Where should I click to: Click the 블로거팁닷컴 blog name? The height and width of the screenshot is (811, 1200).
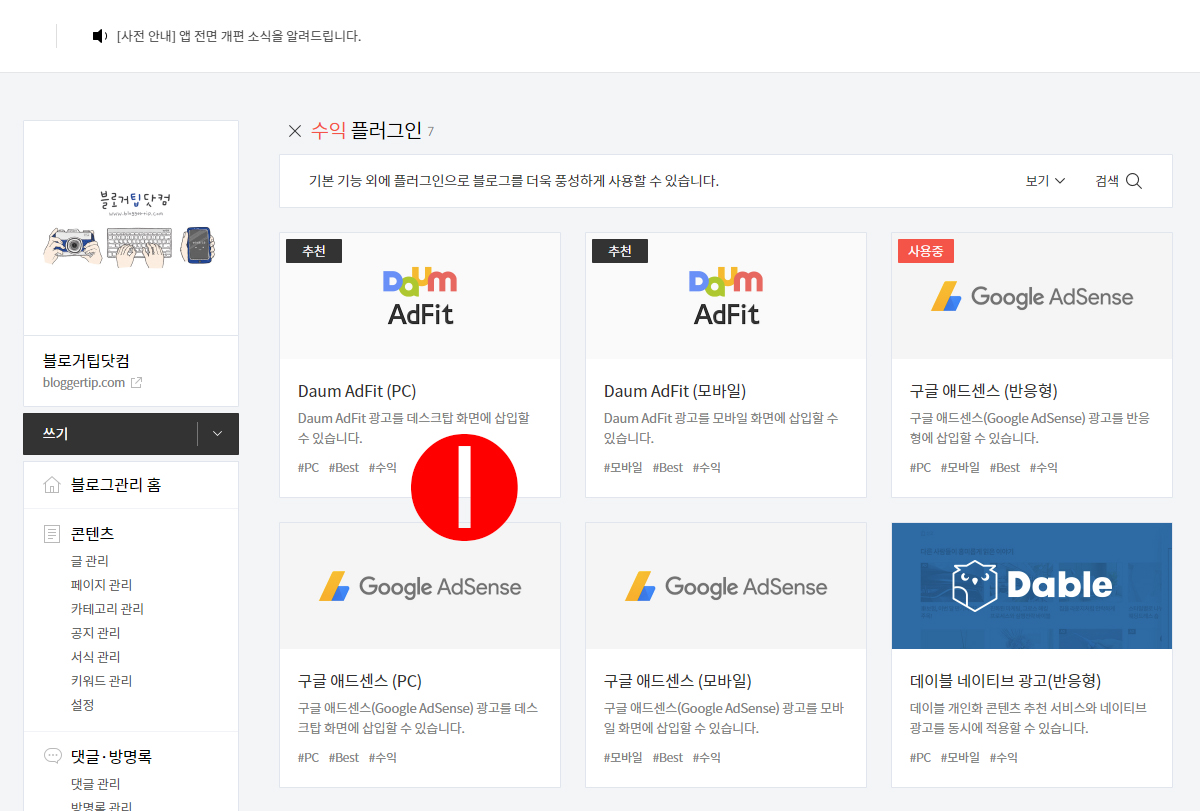click(86, 361)
